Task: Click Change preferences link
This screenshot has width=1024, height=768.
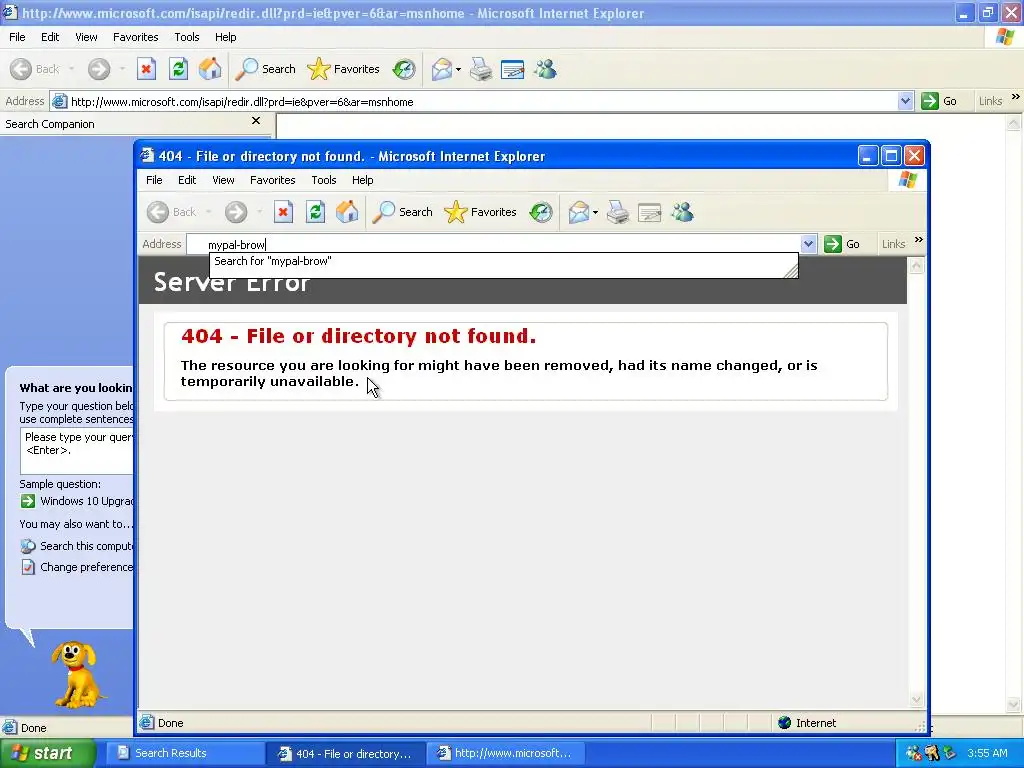Action: click(76, 567)
